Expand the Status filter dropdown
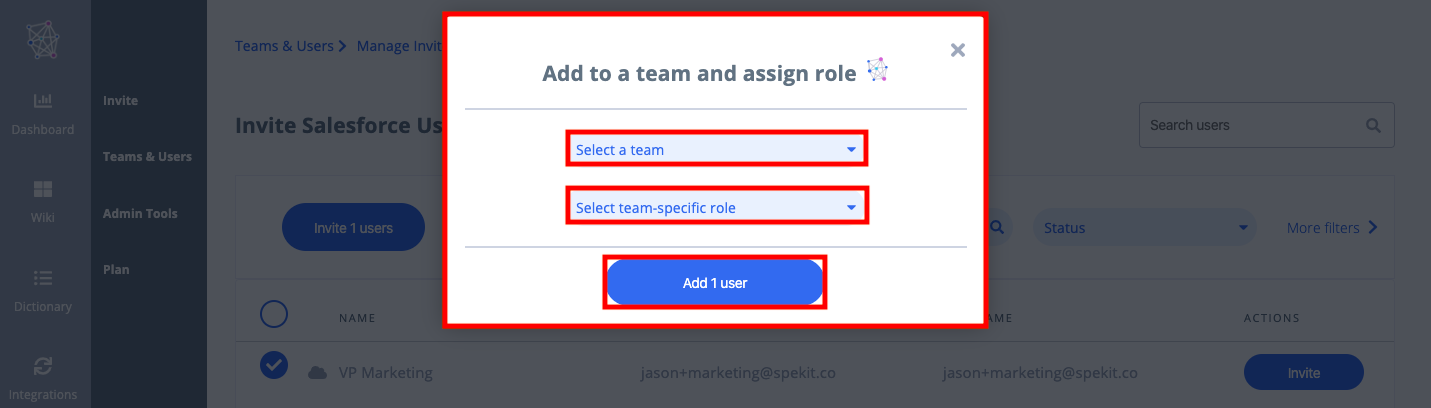Image resolution: width=1431 pixels, height=408 pixels. click(1144, 228)
